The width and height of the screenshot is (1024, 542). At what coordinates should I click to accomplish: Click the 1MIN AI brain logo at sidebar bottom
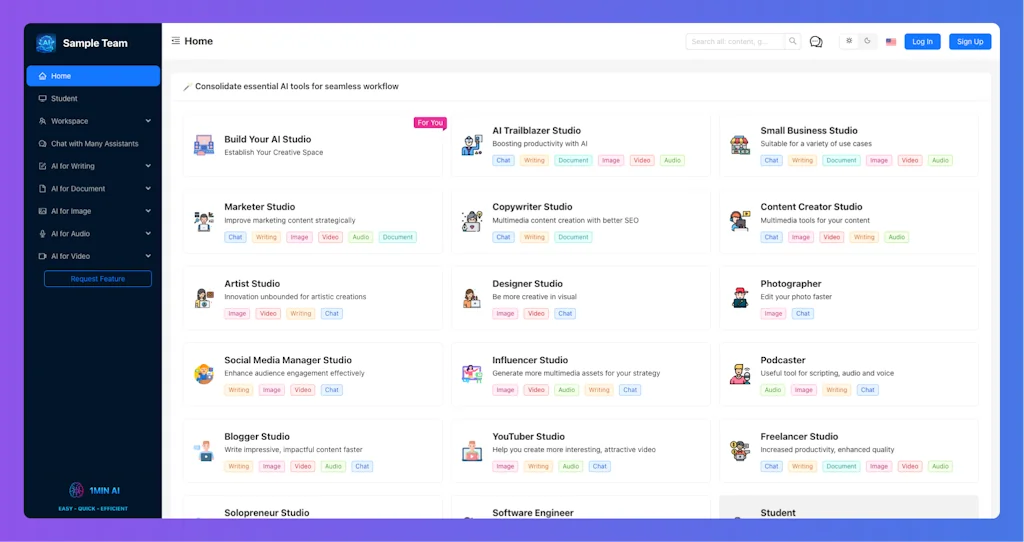click(x=76, y=490)
